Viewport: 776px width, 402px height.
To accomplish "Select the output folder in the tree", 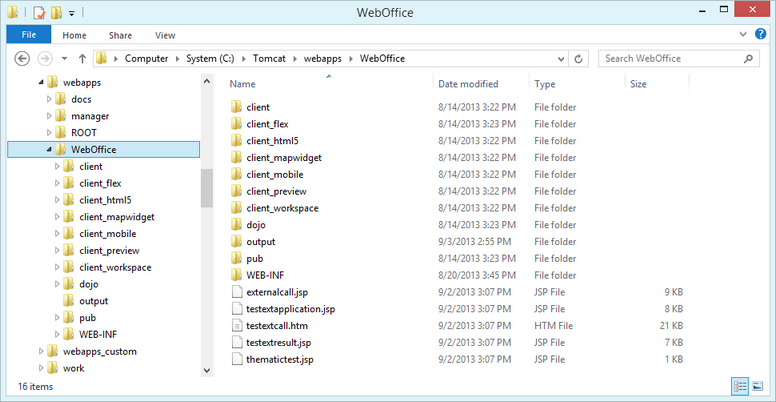I will point(94,301).
